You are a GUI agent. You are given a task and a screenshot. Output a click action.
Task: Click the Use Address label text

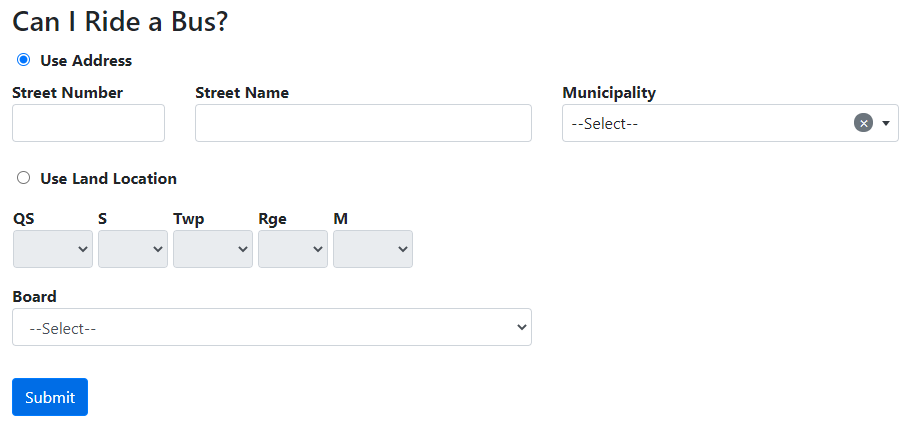[x=86, y=61]
